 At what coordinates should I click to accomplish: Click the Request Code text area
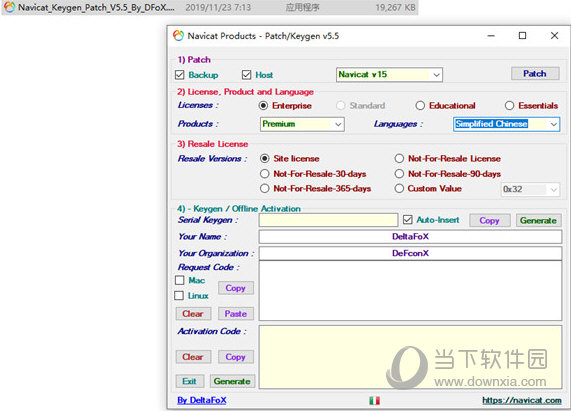point(410,291)
